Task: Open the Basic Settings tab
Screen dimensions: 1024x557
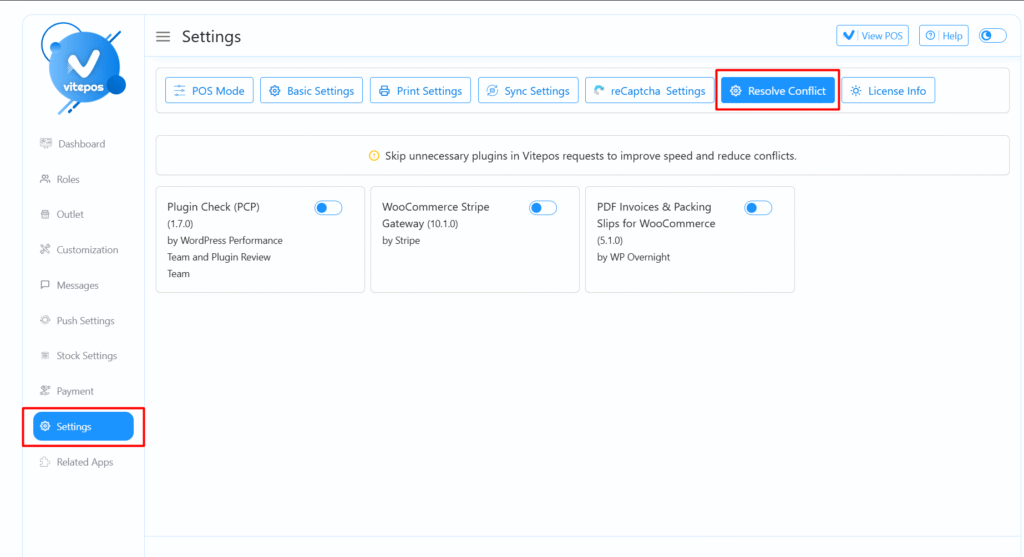Action: pos(312,91)
